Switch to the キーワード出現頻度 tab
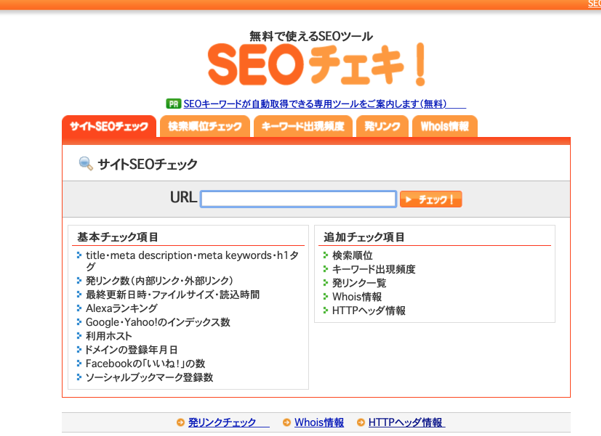 (303, 126)
